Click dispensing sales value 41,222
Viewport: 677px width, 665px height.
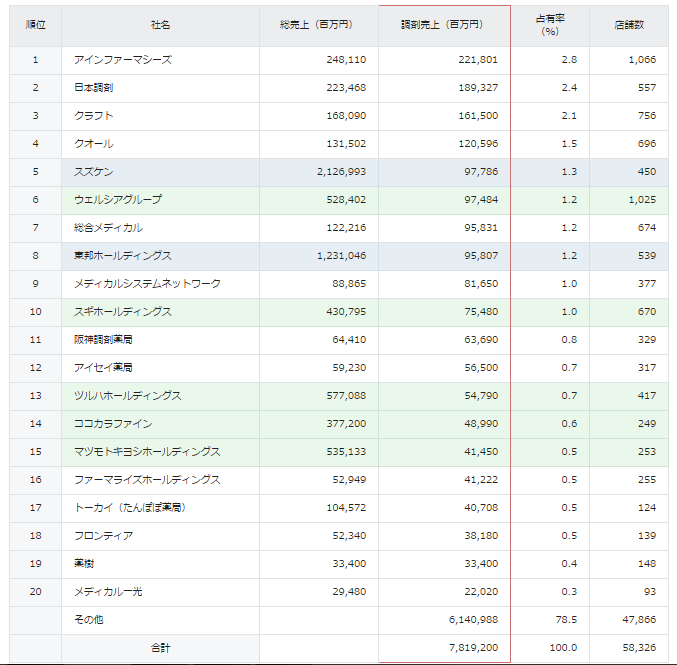tap(481, 480)
